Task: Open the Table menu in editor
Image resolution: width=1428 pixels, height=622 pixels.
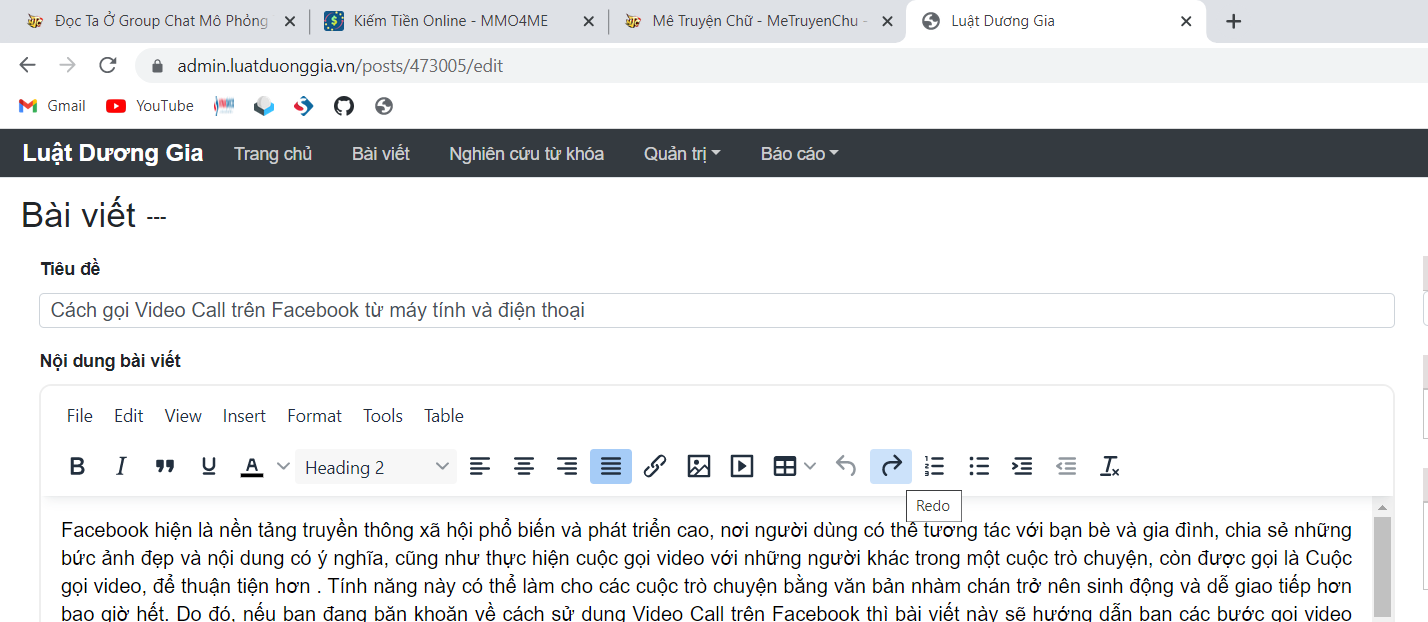Action: coord(444,416)
